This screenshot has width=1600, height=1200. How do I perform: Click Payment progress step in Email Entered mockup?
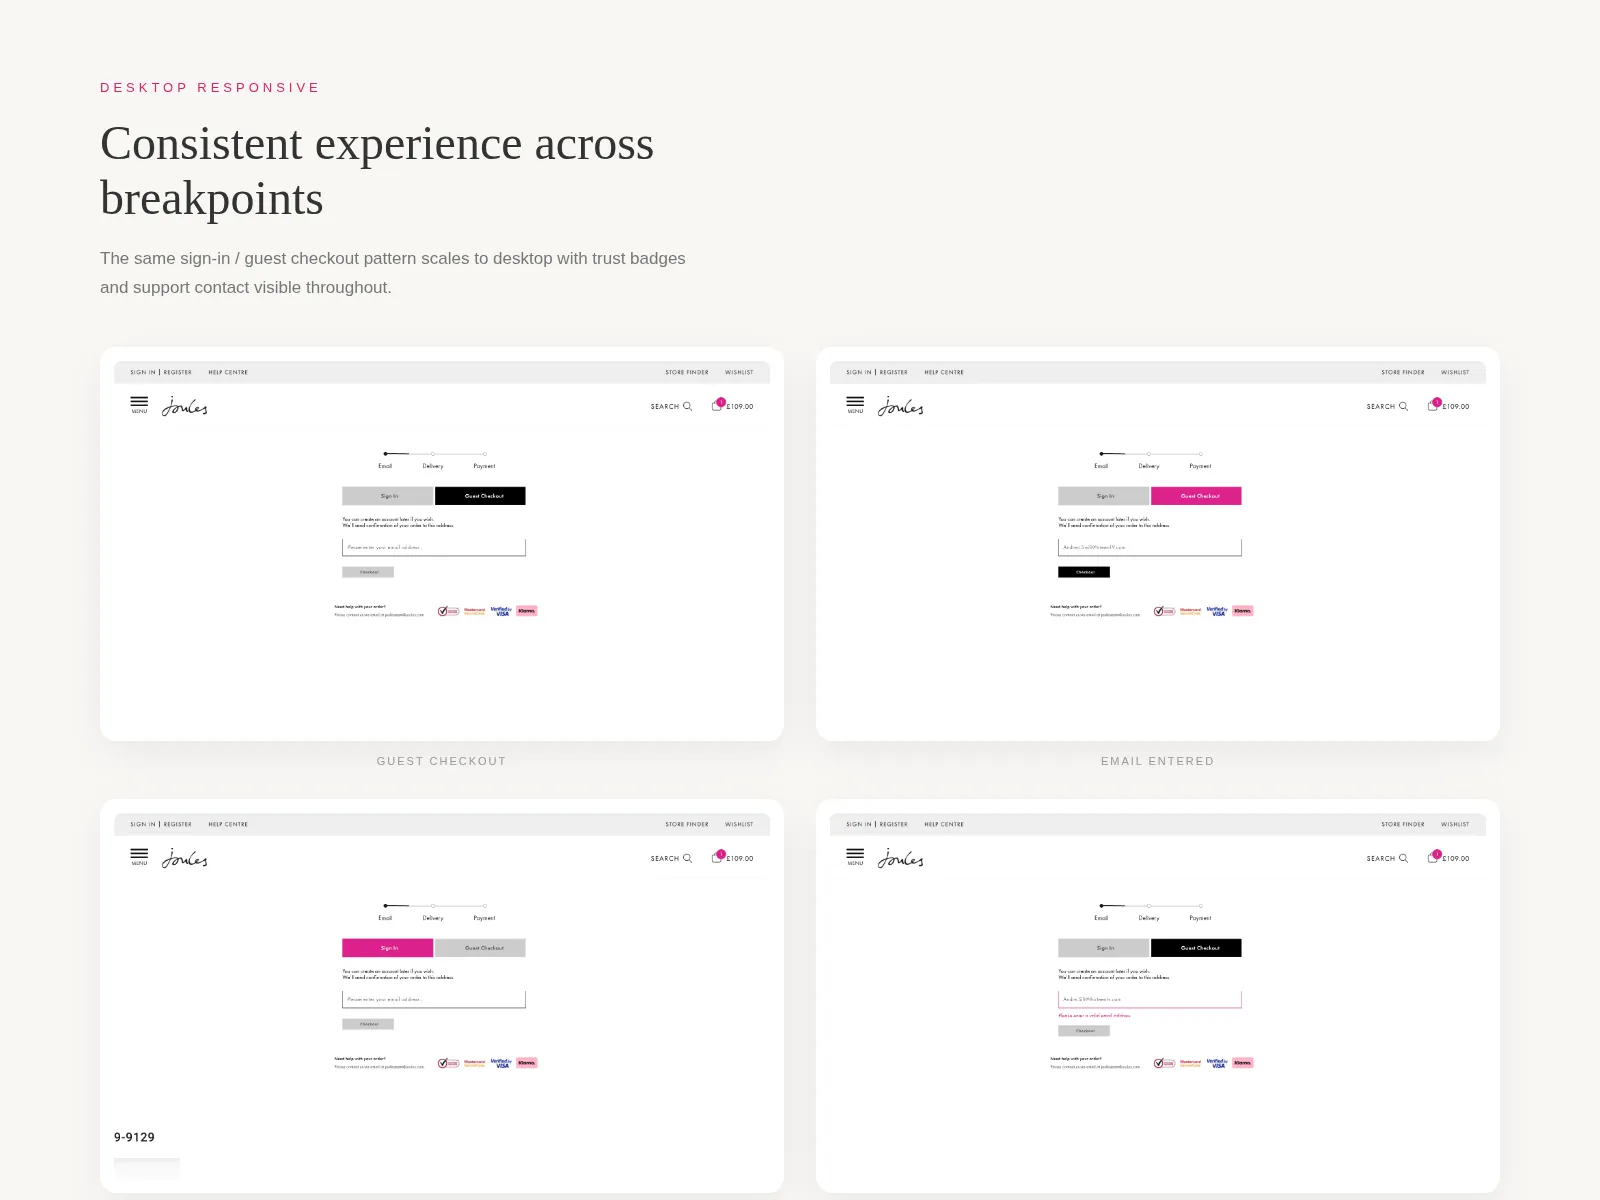click(1200, 460)
